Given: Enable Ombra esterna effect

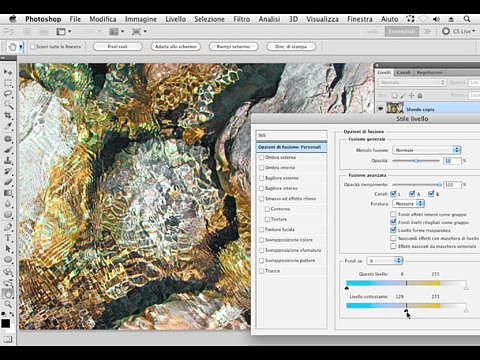Looking at the screenshot, I should [x=262, y=157].
